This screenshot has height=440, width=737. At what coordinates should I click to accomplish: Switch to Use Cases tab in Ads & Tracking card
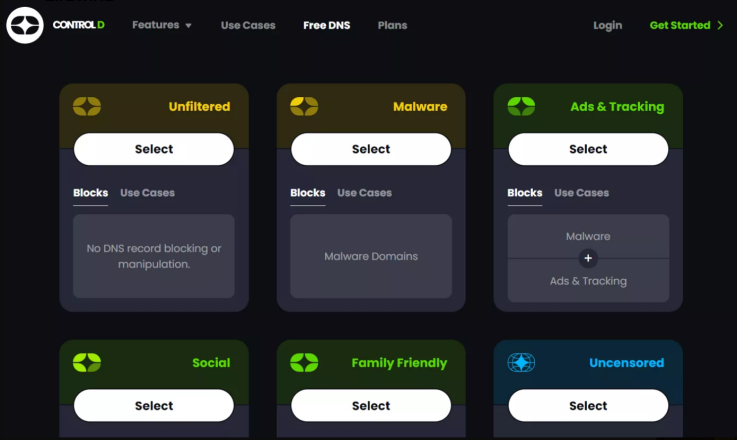[x=582, y=193]
